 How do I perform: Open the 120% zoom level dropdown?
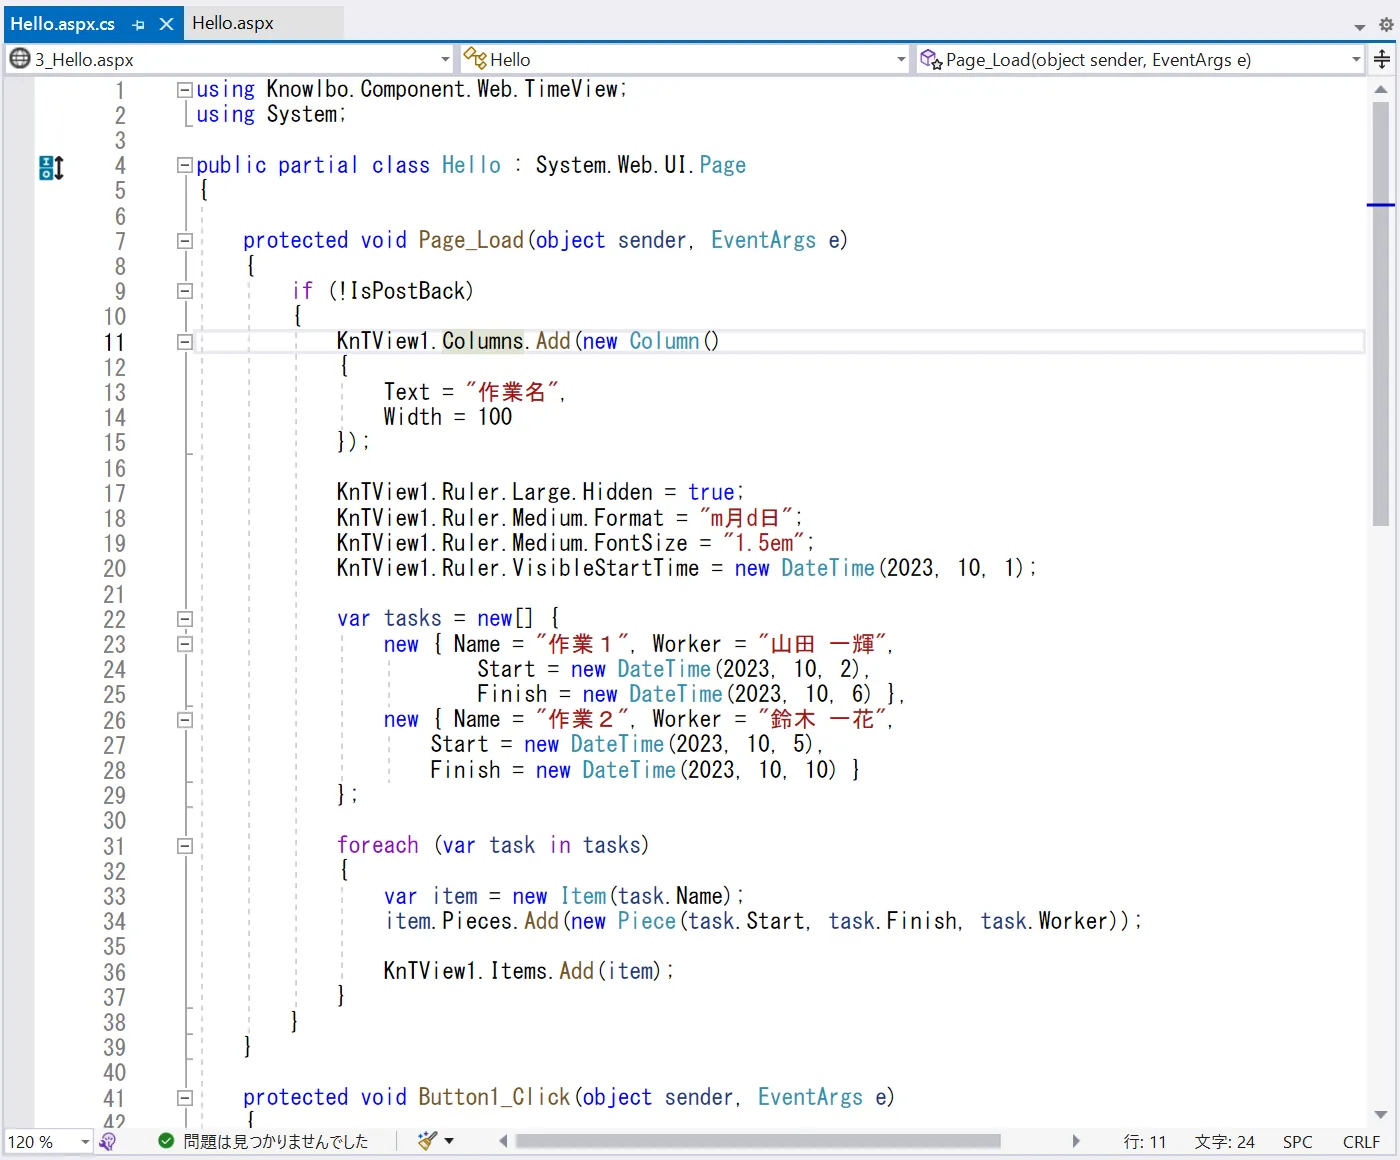coord(84,1141)
